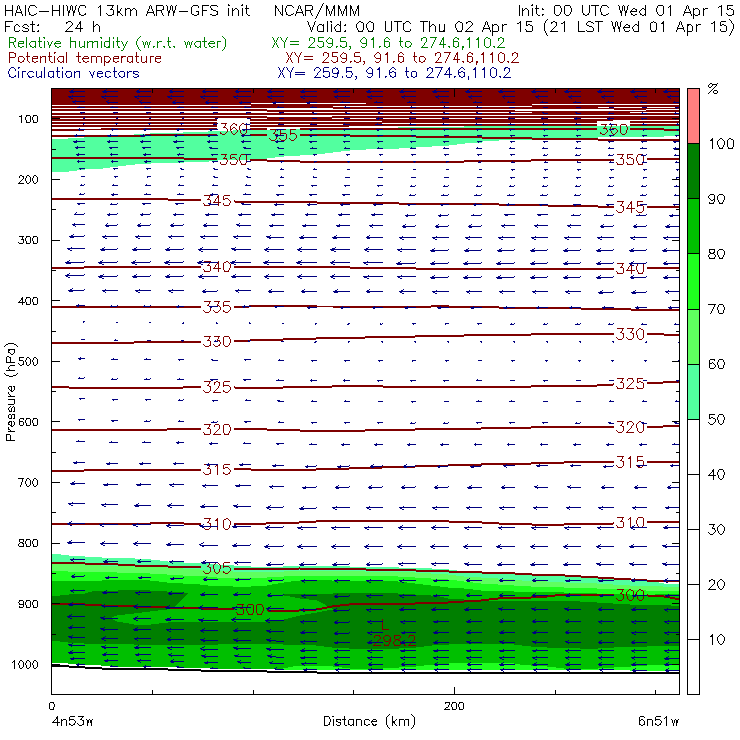Click the 600 hPa pressure axis label
The image size is (740, 740).
pyautogui.click(x=28, y=422)
